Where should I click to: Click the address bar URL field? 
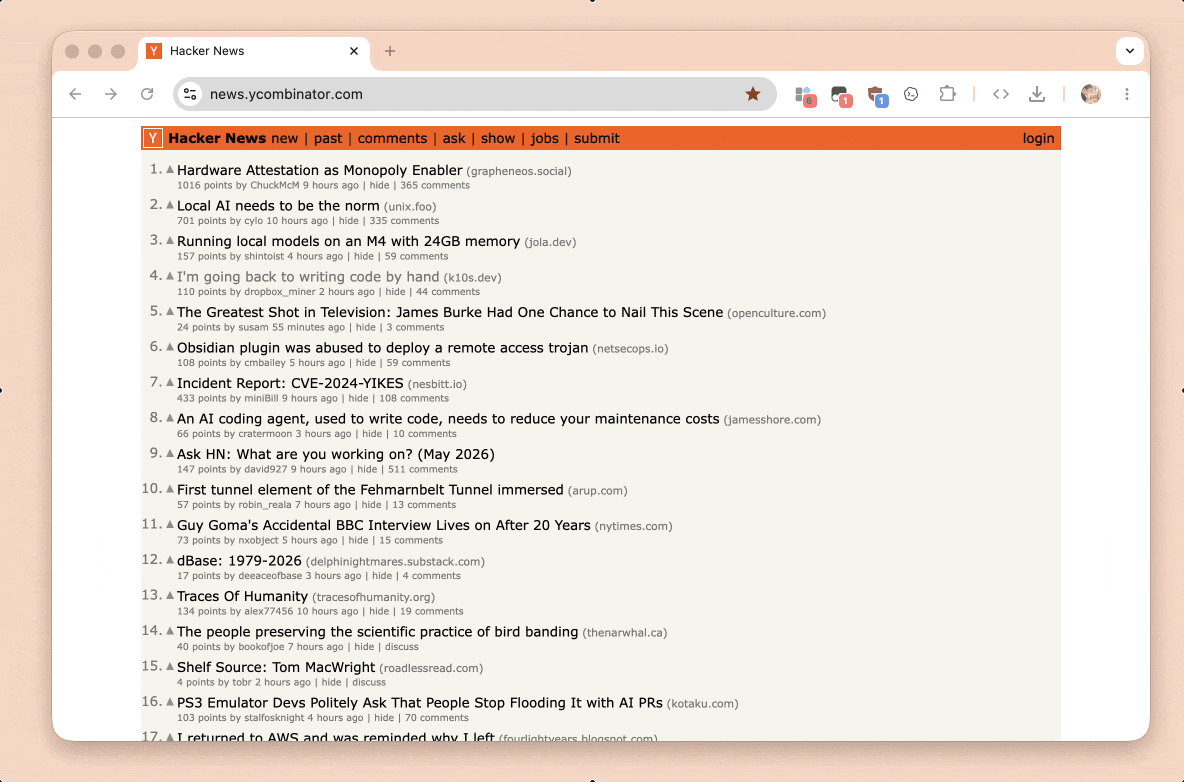(x=474, y=94)
